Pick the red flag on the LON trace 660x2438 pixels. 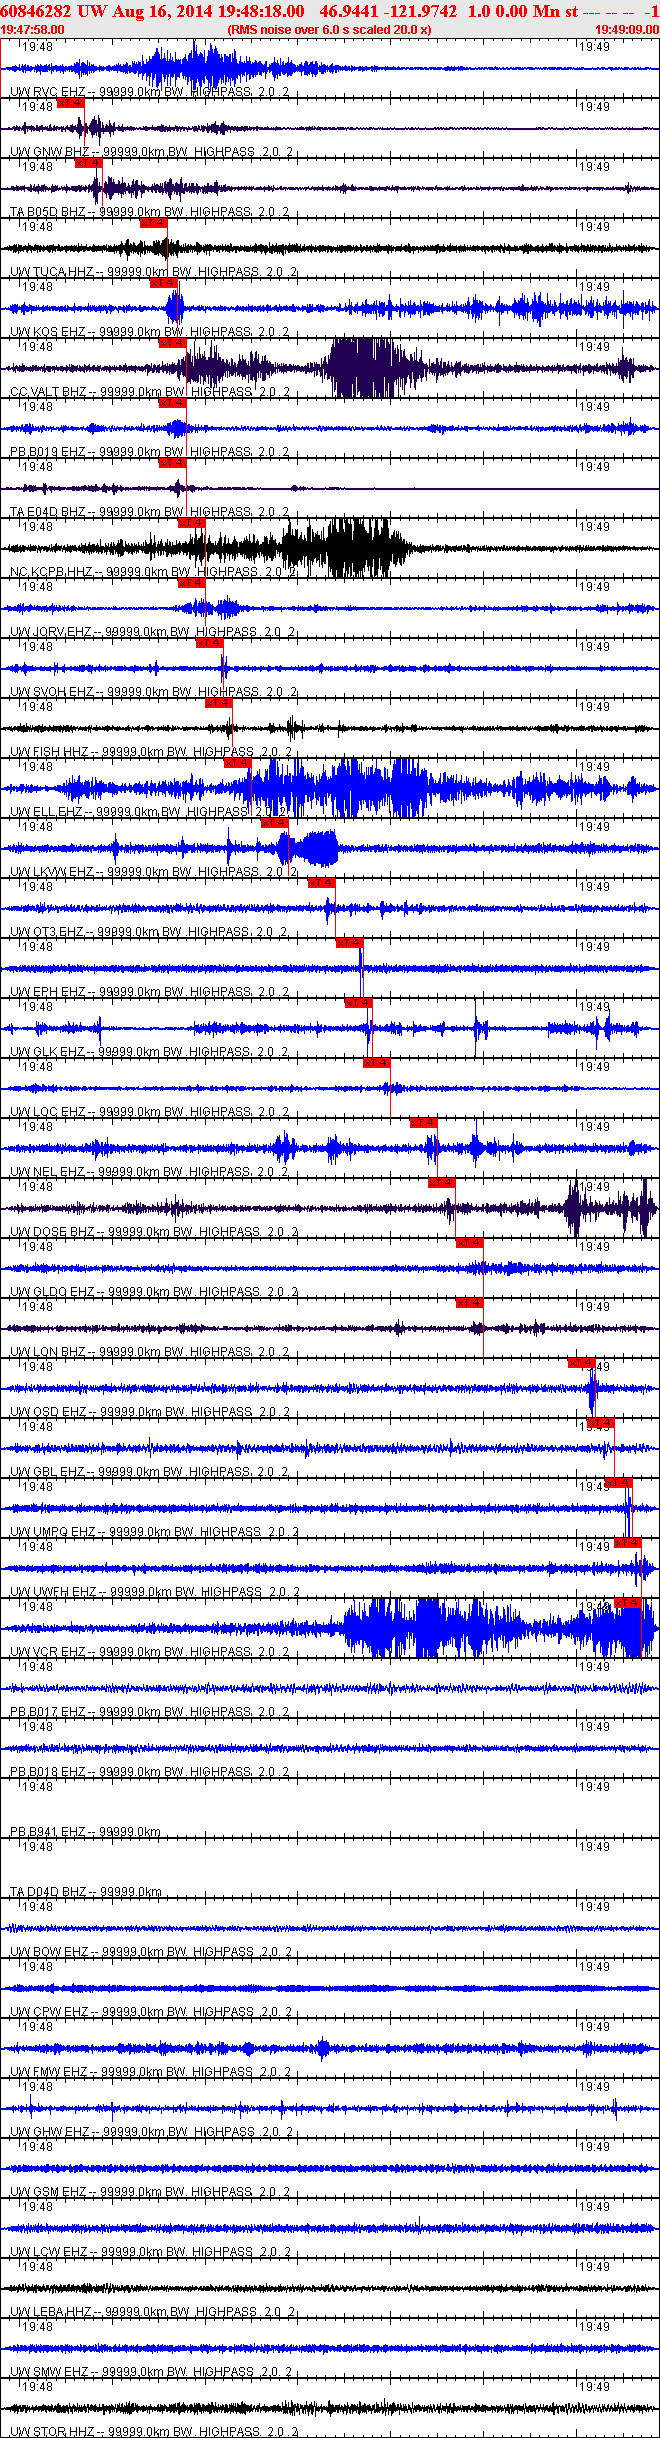tap(469, 1303)
